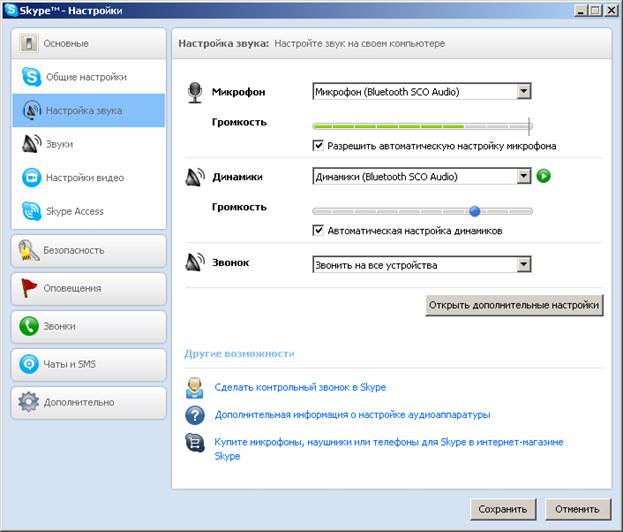Click the red flag icon for Оповещения
Screen dimensions: 623x532
click(x=29, y=288)
